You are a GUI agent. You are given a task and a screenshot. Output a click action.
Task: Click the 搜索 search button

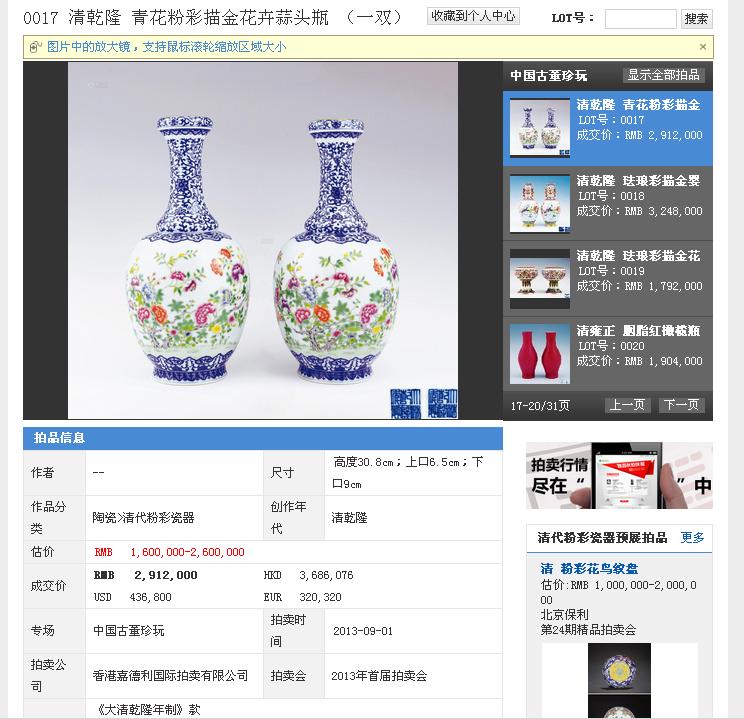pos(697,19)
